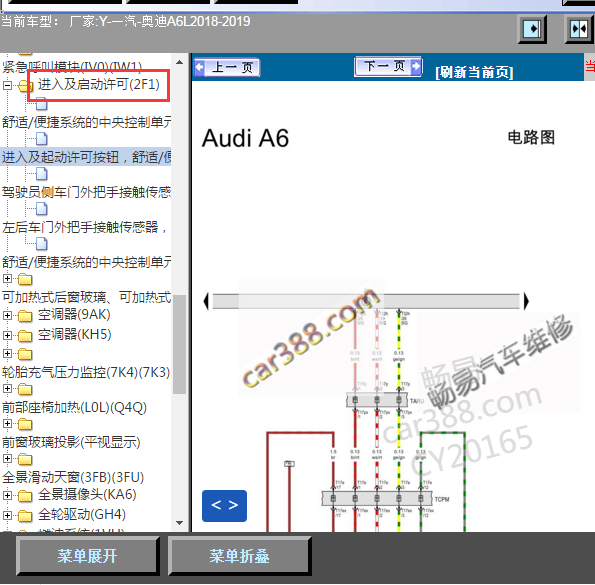Image resolution: width=595 pixels, height=585 pixels.
Task: Click the 菜单展开 button
Action: click(87, 556)
